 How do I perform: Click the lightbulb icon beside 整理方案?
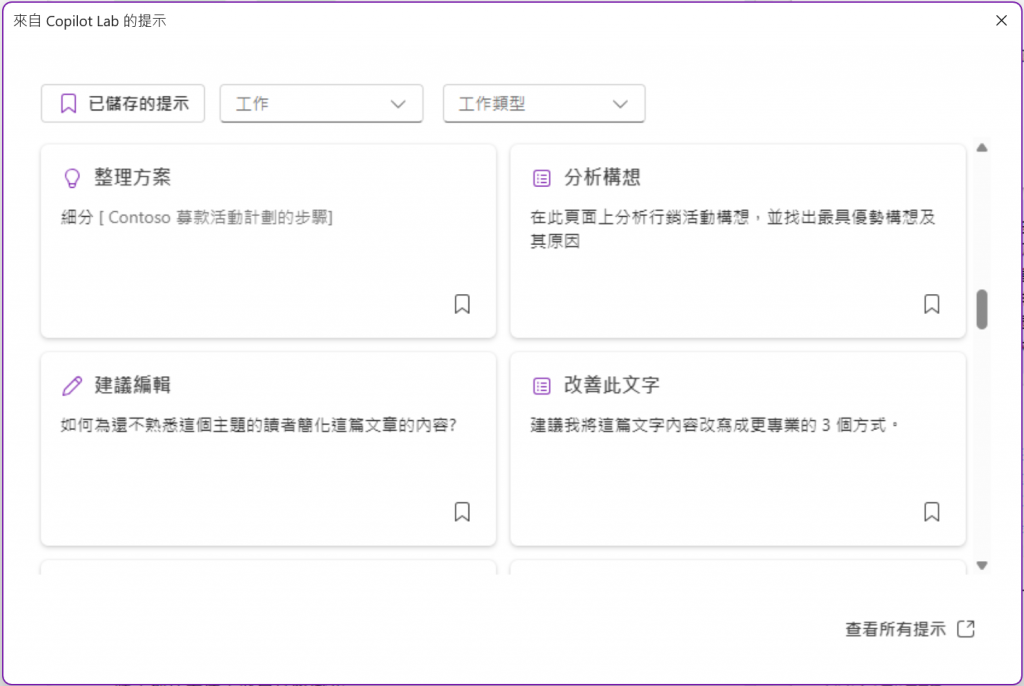72,178
